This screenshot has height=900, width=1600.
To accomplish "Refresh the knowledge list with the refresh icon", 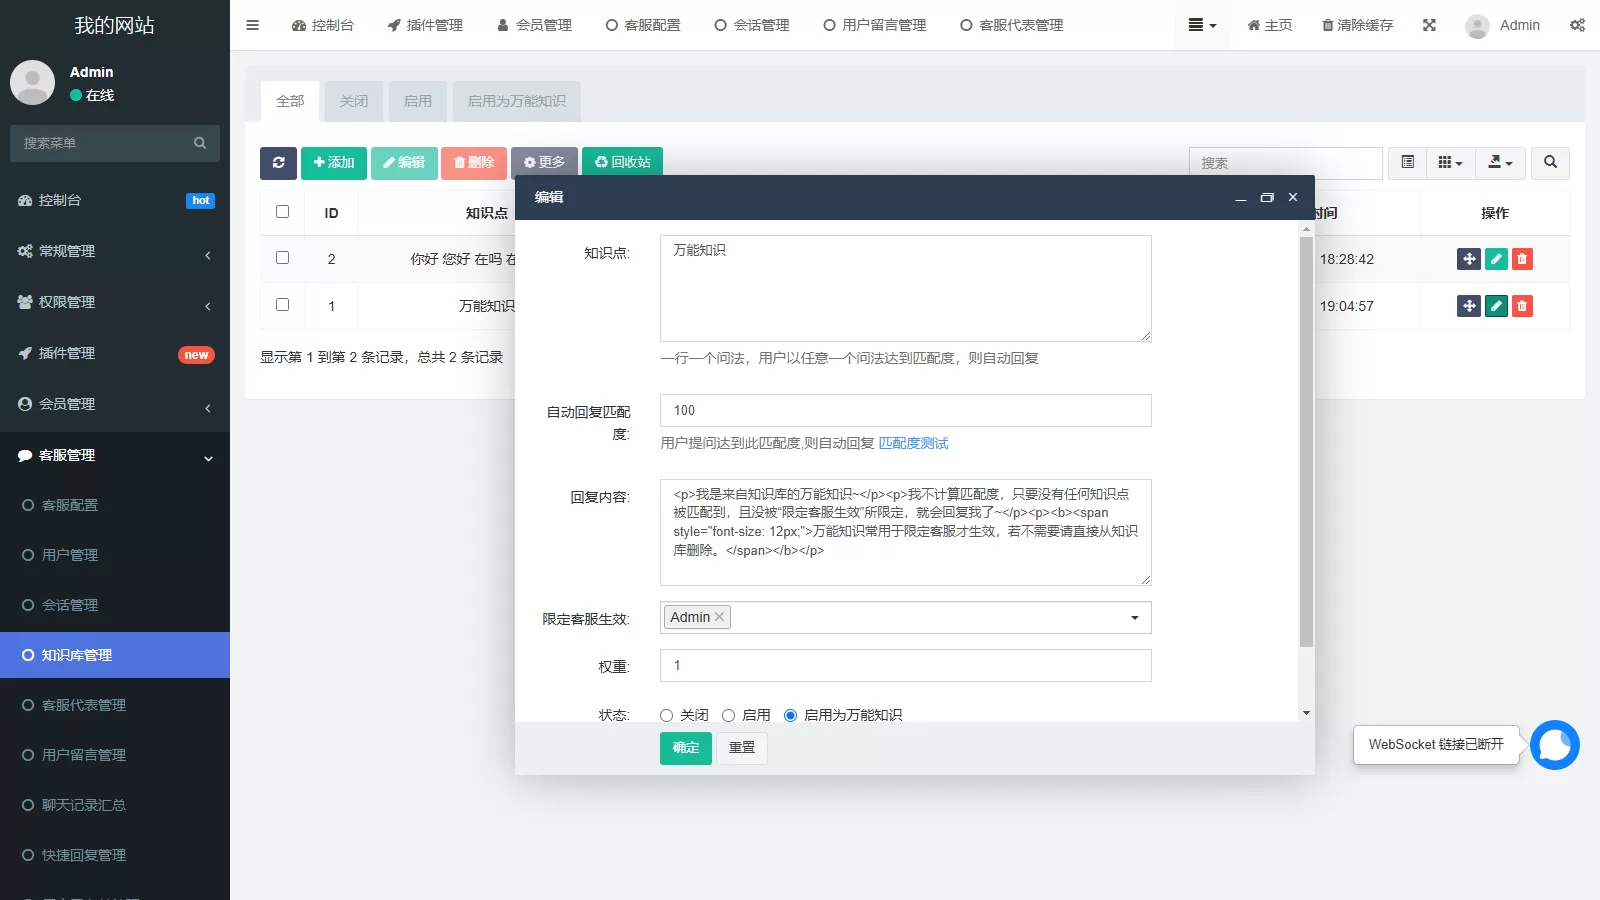I will coord(278,162).
